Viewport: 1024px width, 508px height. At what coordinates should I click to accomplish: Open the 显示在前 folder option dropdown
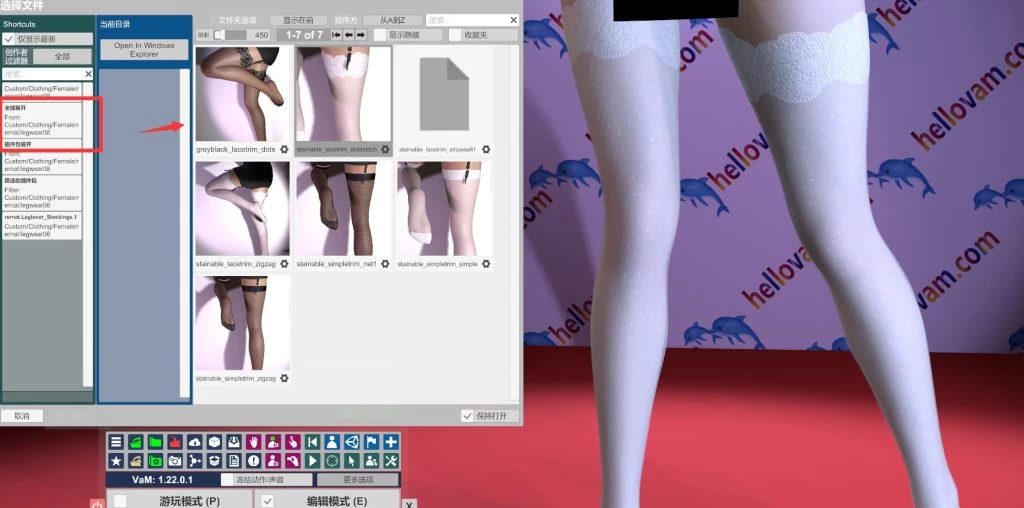click(x=298, y=20)
